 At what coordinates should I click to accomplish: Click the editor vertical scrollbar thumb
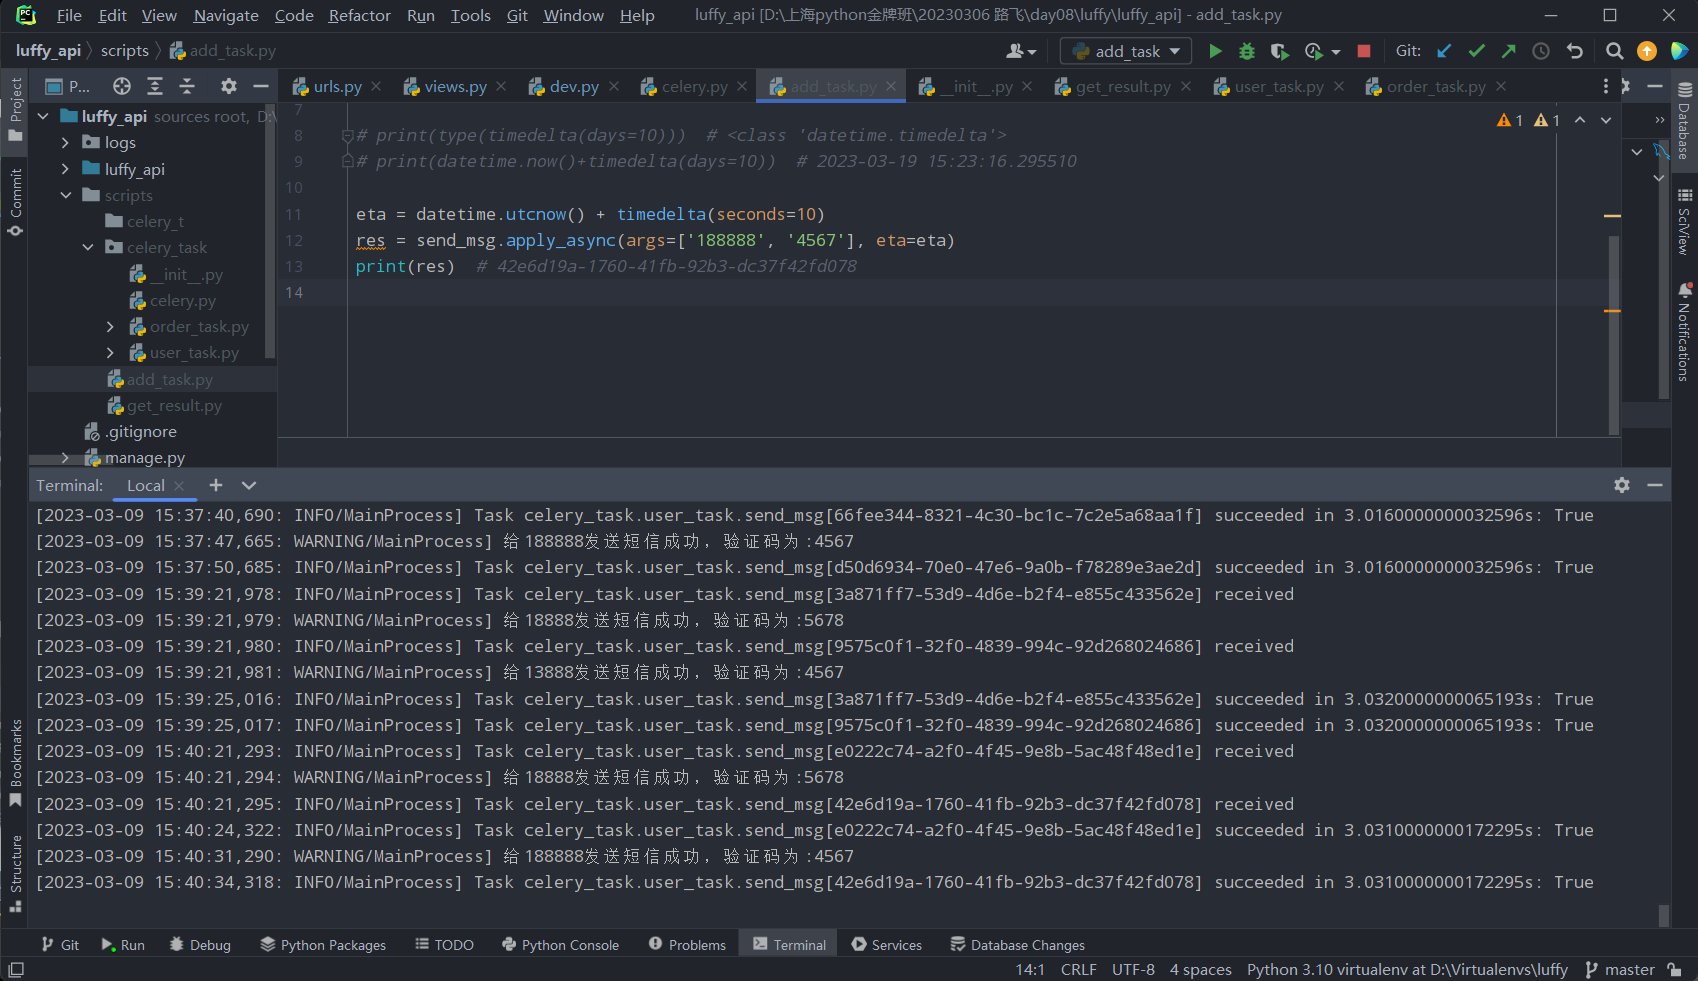pyautogui.click(x=1614, y=336)
